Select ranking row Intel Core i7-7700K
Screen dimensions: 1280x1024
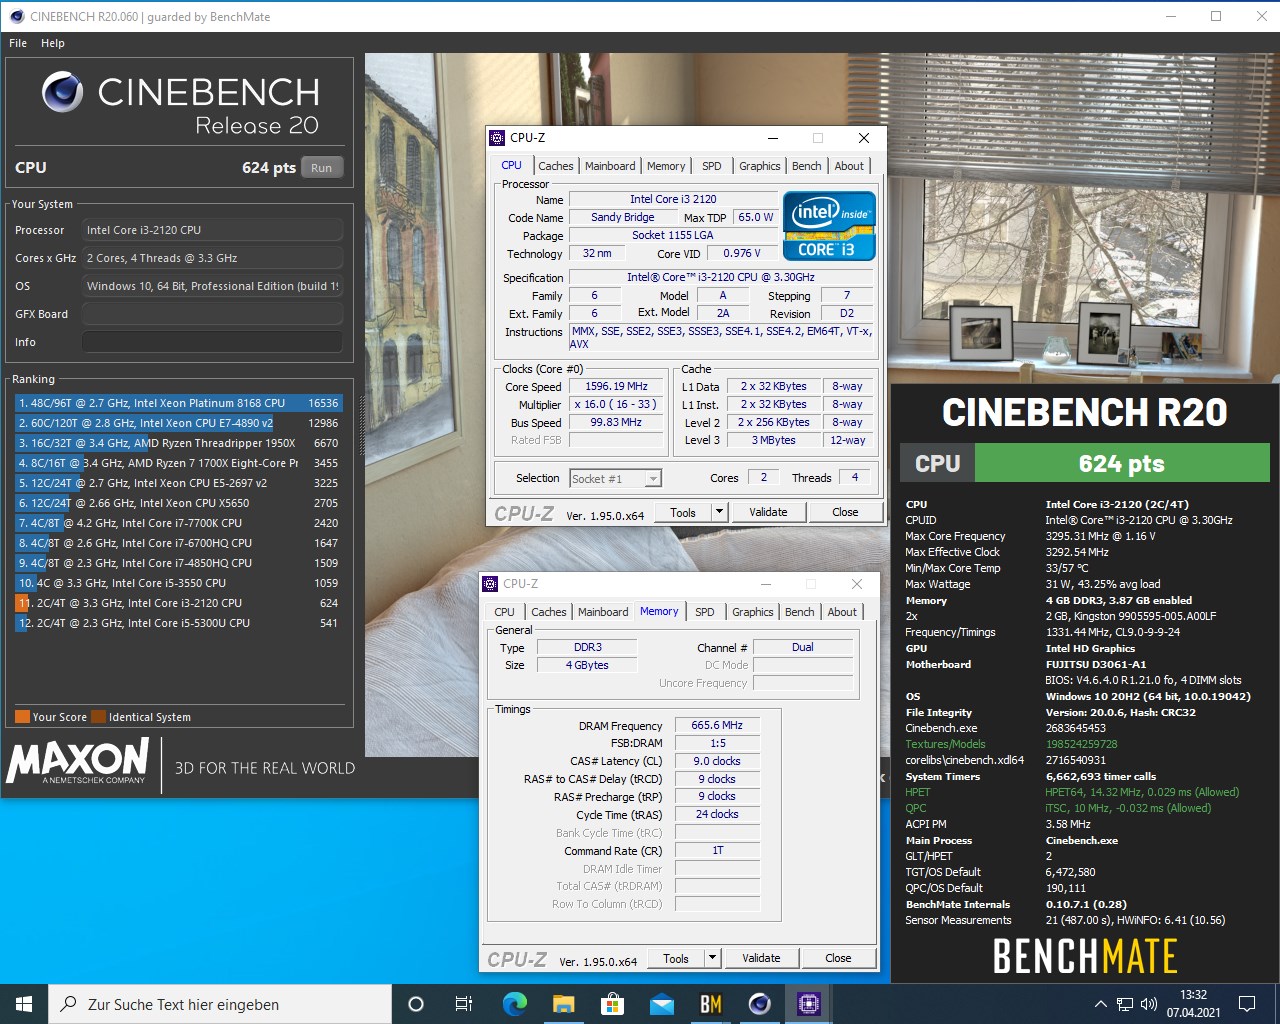tap(178, 523)
